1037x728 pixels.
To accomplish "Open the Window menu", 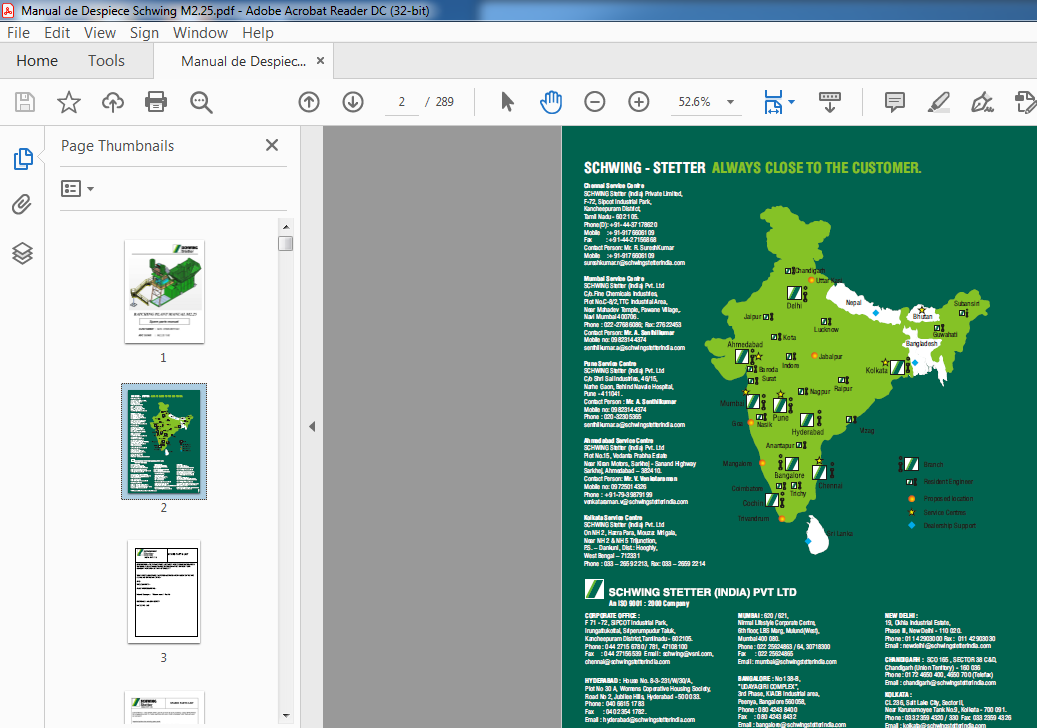I will [x=200, y=33].
